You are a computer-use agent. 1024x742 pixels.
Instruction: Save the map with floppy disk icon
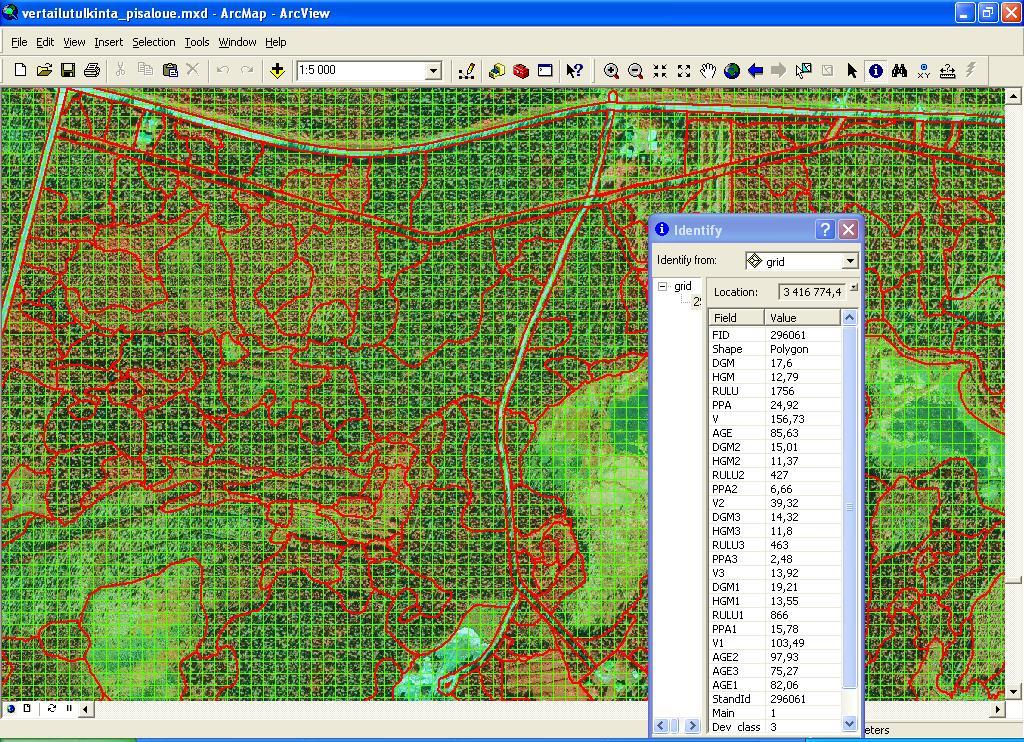tap(68, 71)
